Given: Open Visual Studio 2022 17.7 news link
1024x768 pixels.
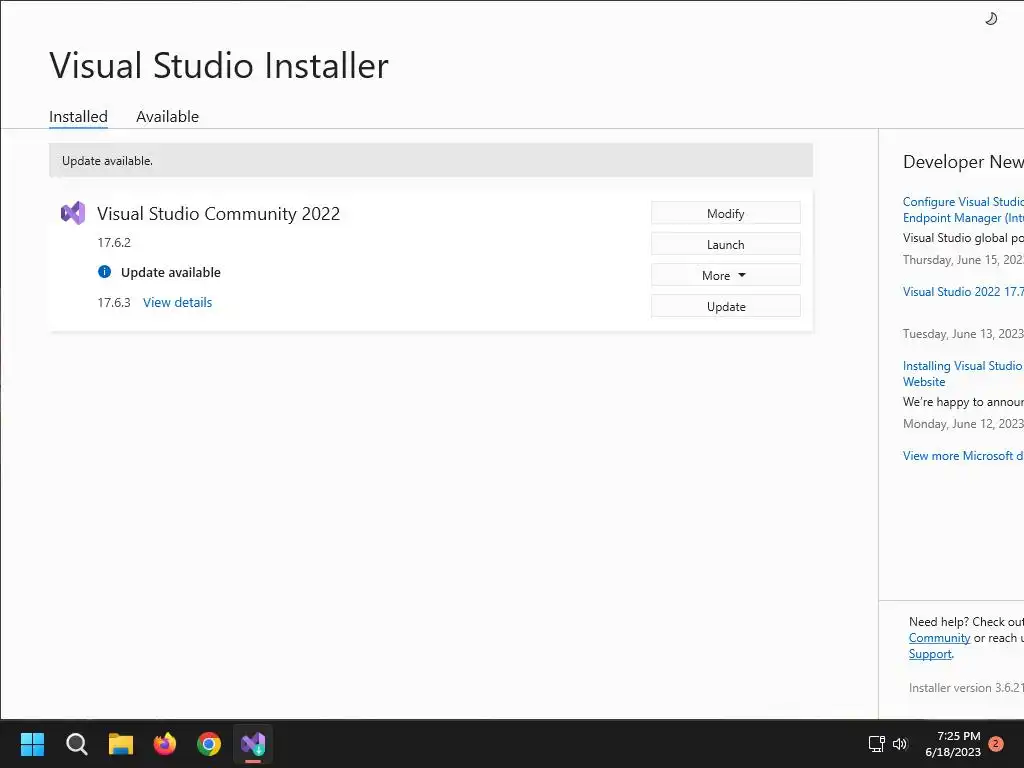Looking at the screenshot, I should (963, 292).
